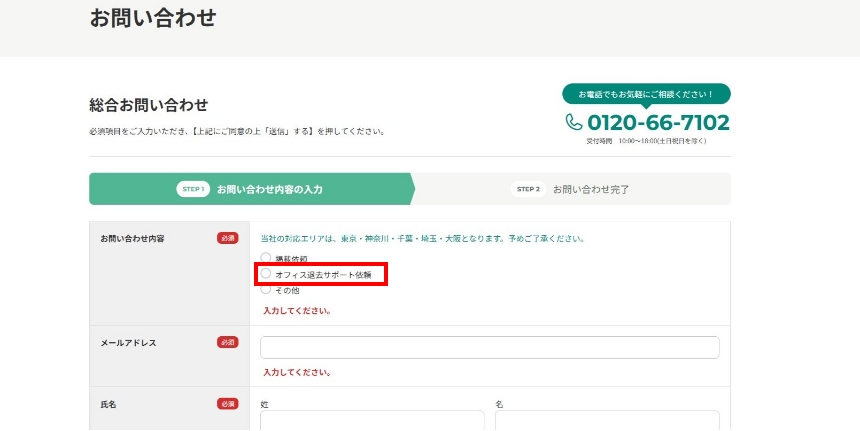Viewport: 860px width, 431px height.
Task: Click the STEP 1 badge
Action: tap(192, 189)
